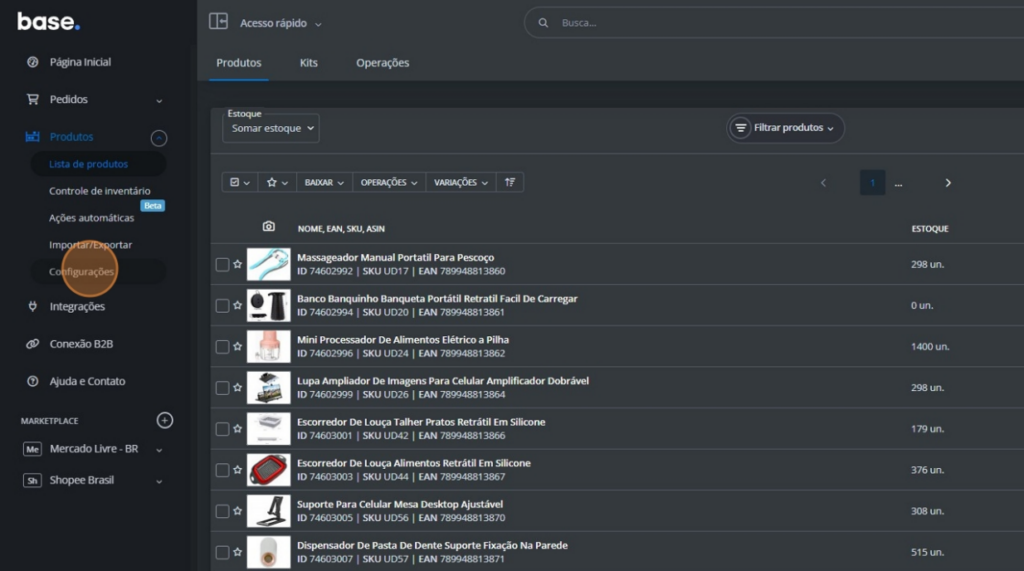
Task: Select the Lupa Ampliador De Imagens checkbox
Action: pyautogui.click(x=222, y=388)
